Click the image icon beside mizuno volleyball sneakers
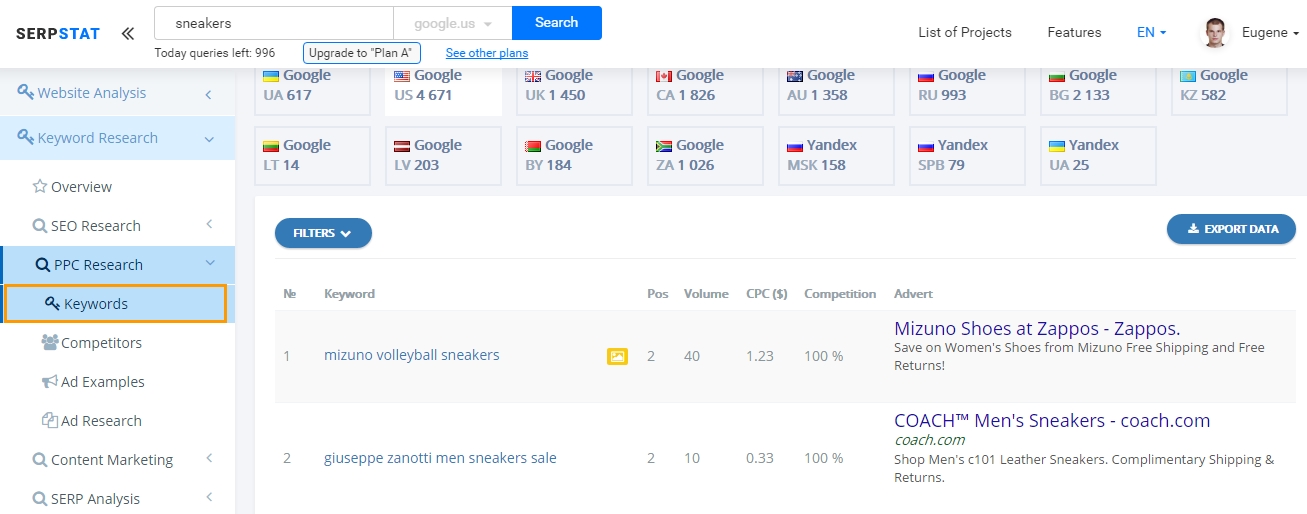This screenshot has width=1307, height=514. point(617,356)
